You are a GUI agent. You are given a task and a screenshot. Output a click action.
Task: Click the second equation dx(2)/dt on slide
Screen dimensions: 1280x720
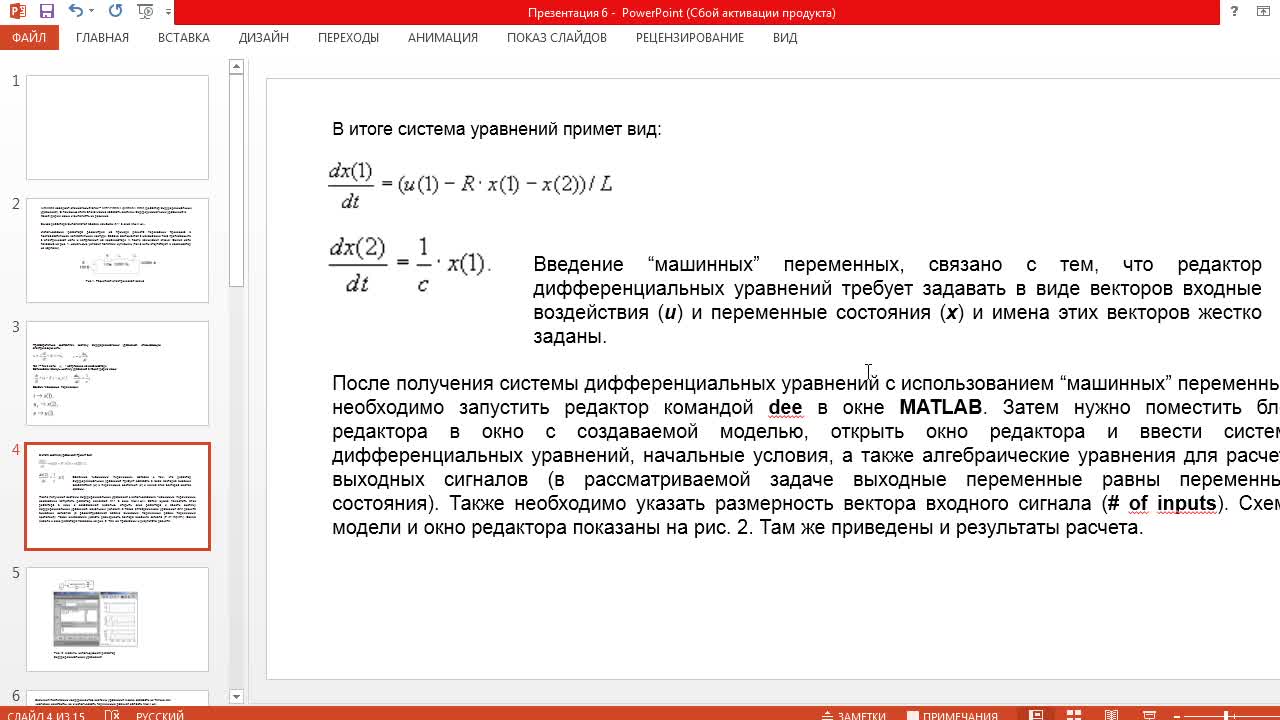(409, 264)
